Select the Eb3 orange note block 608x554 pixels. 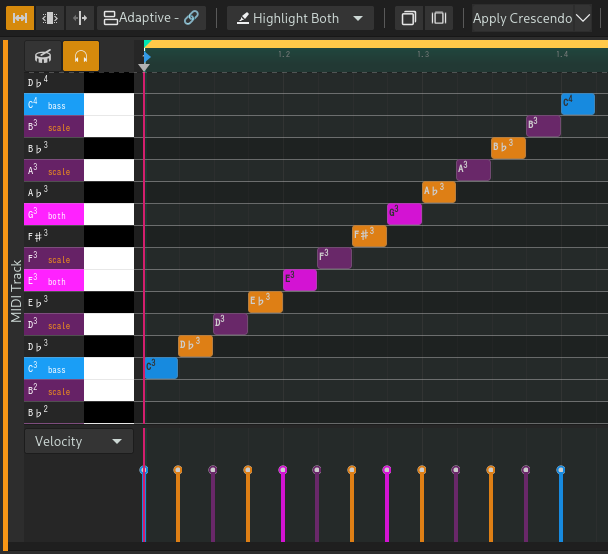point(265,302)
